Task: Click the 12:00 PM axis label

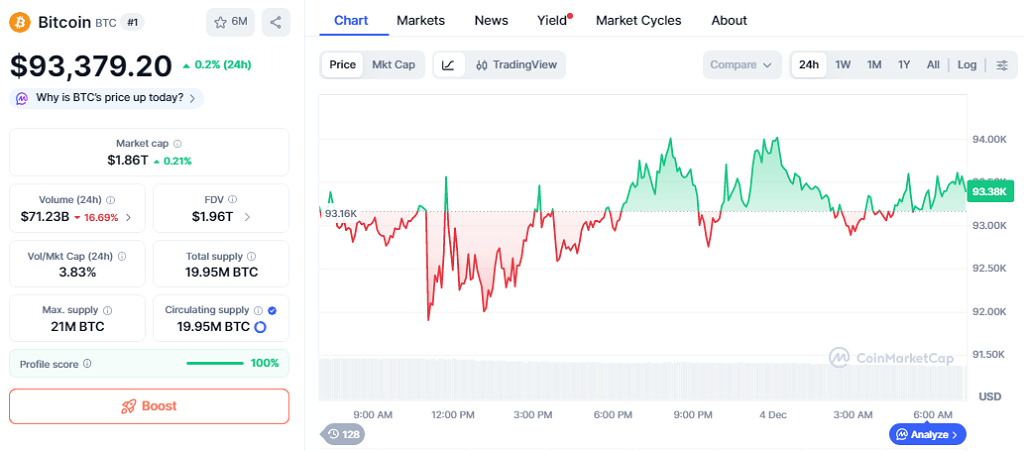Action: (x=453, y=414)
